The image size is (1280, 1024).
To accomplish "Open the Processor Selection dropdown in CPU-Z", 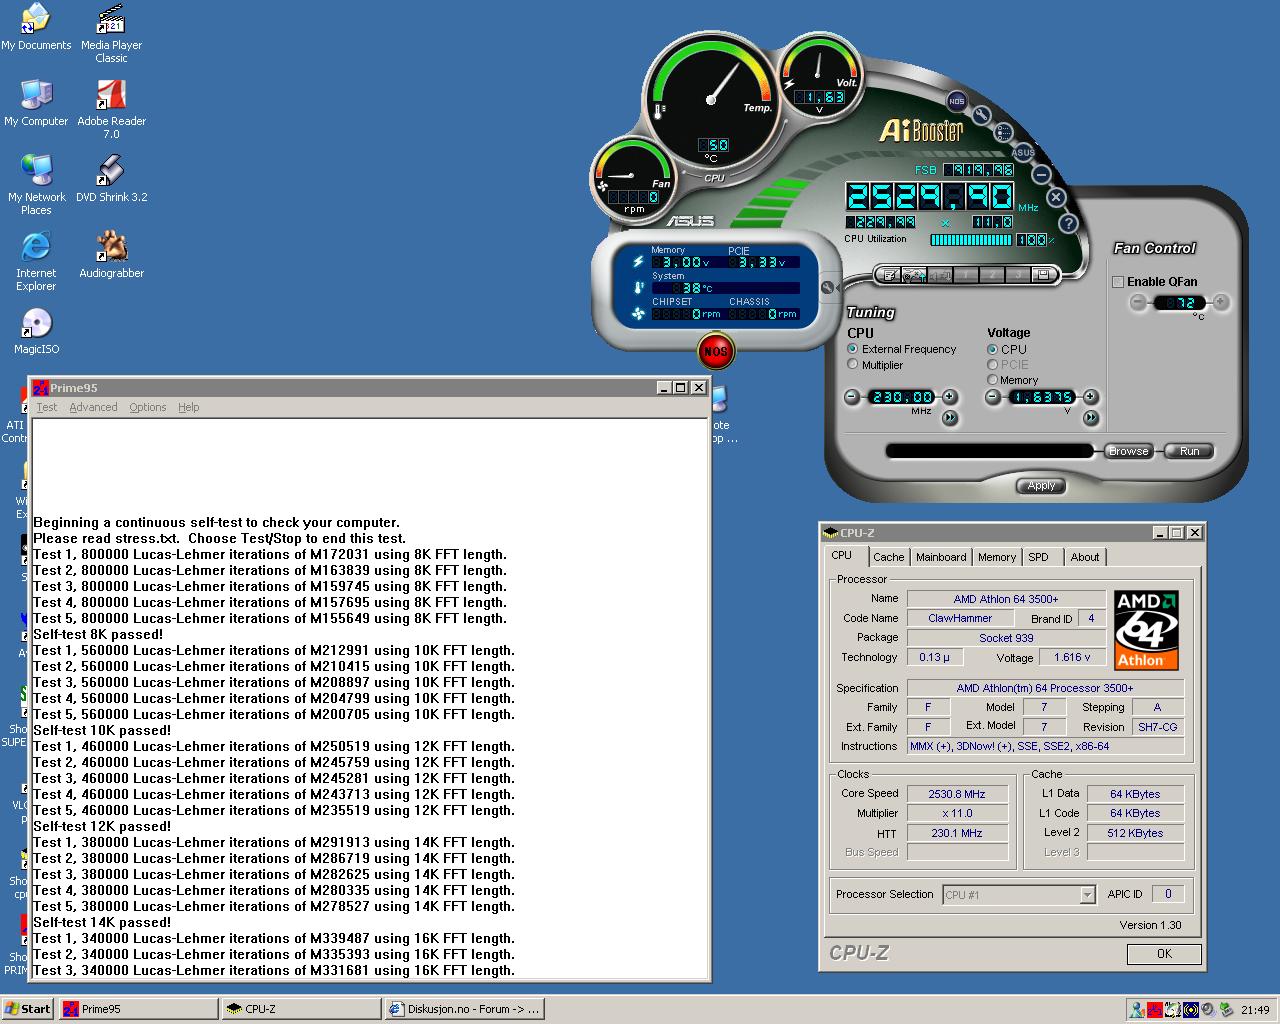I will click(1087, 895).
